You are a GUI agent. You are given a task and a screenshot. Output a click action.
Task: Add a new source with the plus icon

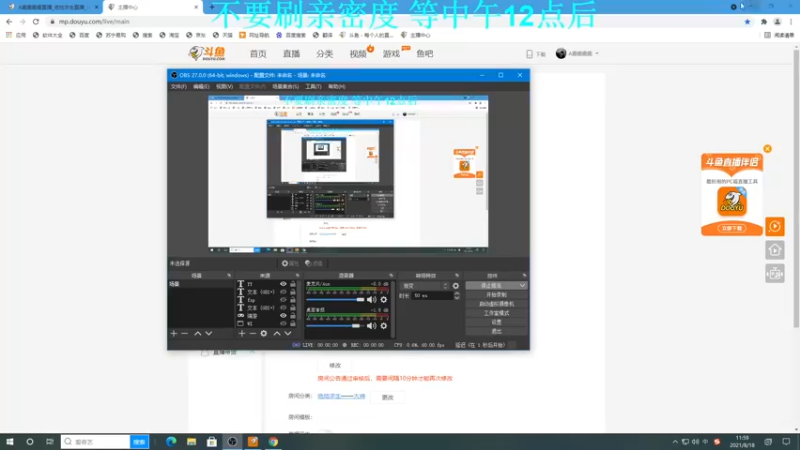[x=242, y=333]
